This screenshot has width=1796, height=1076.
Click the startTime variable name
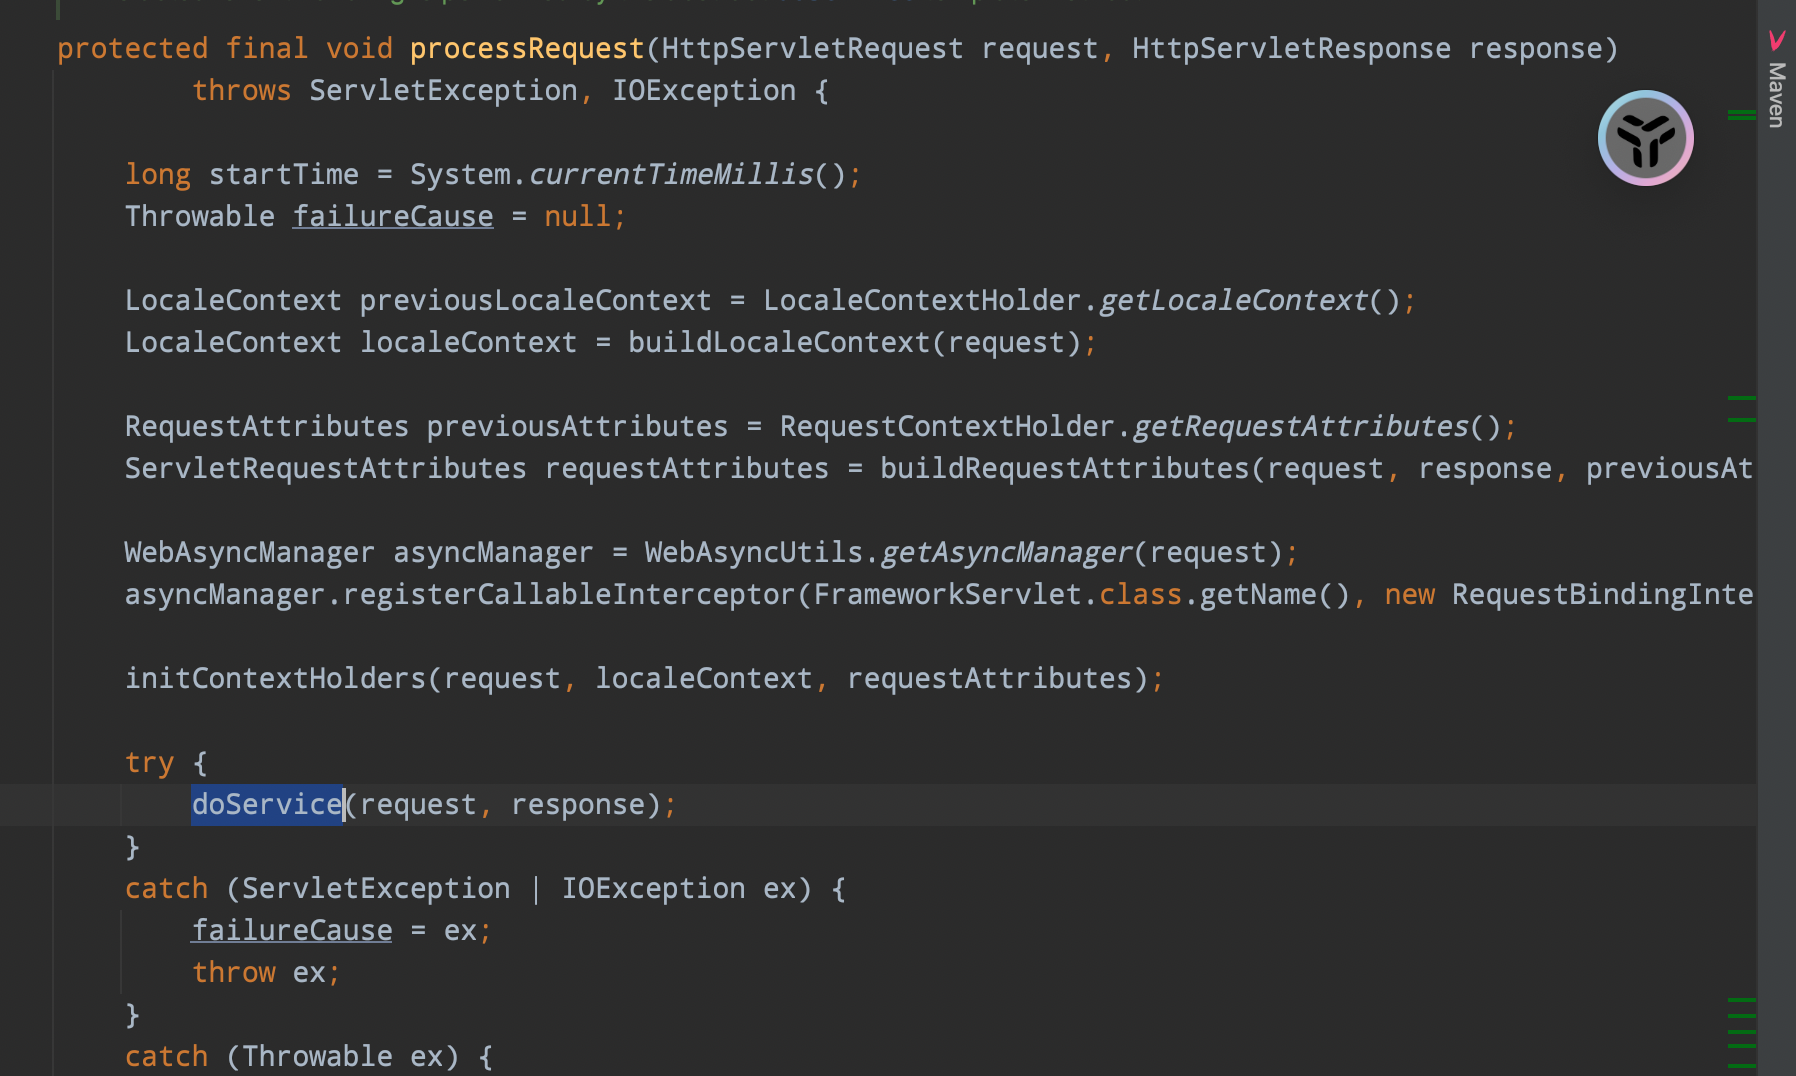click(283, 174)
